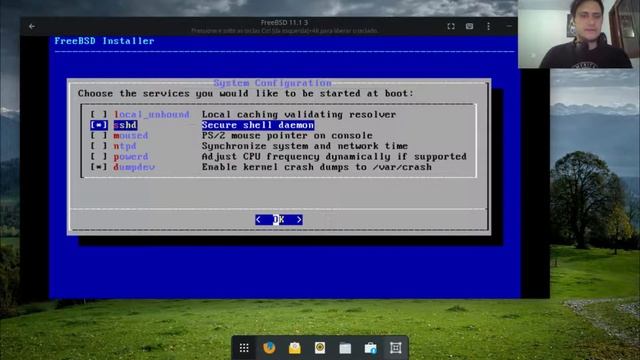Click the 'FreeBSD Installer' heading

104,41
